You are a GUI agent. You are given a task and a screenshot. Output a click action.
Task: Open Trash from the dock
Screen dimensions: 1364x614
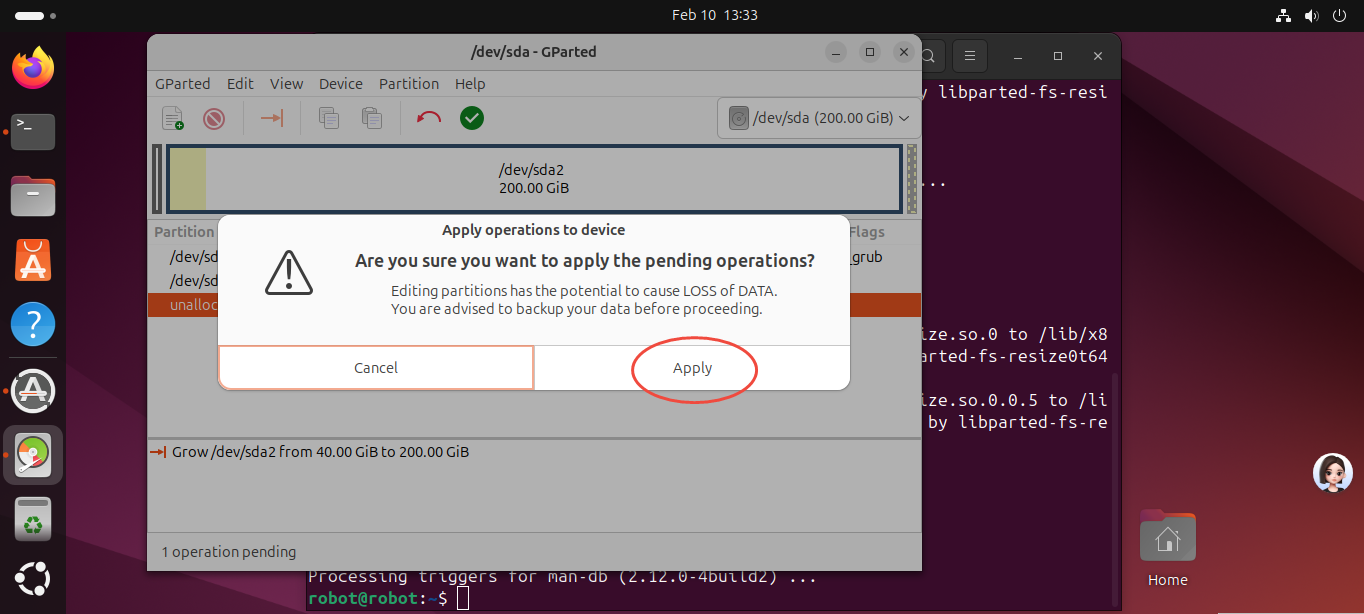tap(33, 519)
